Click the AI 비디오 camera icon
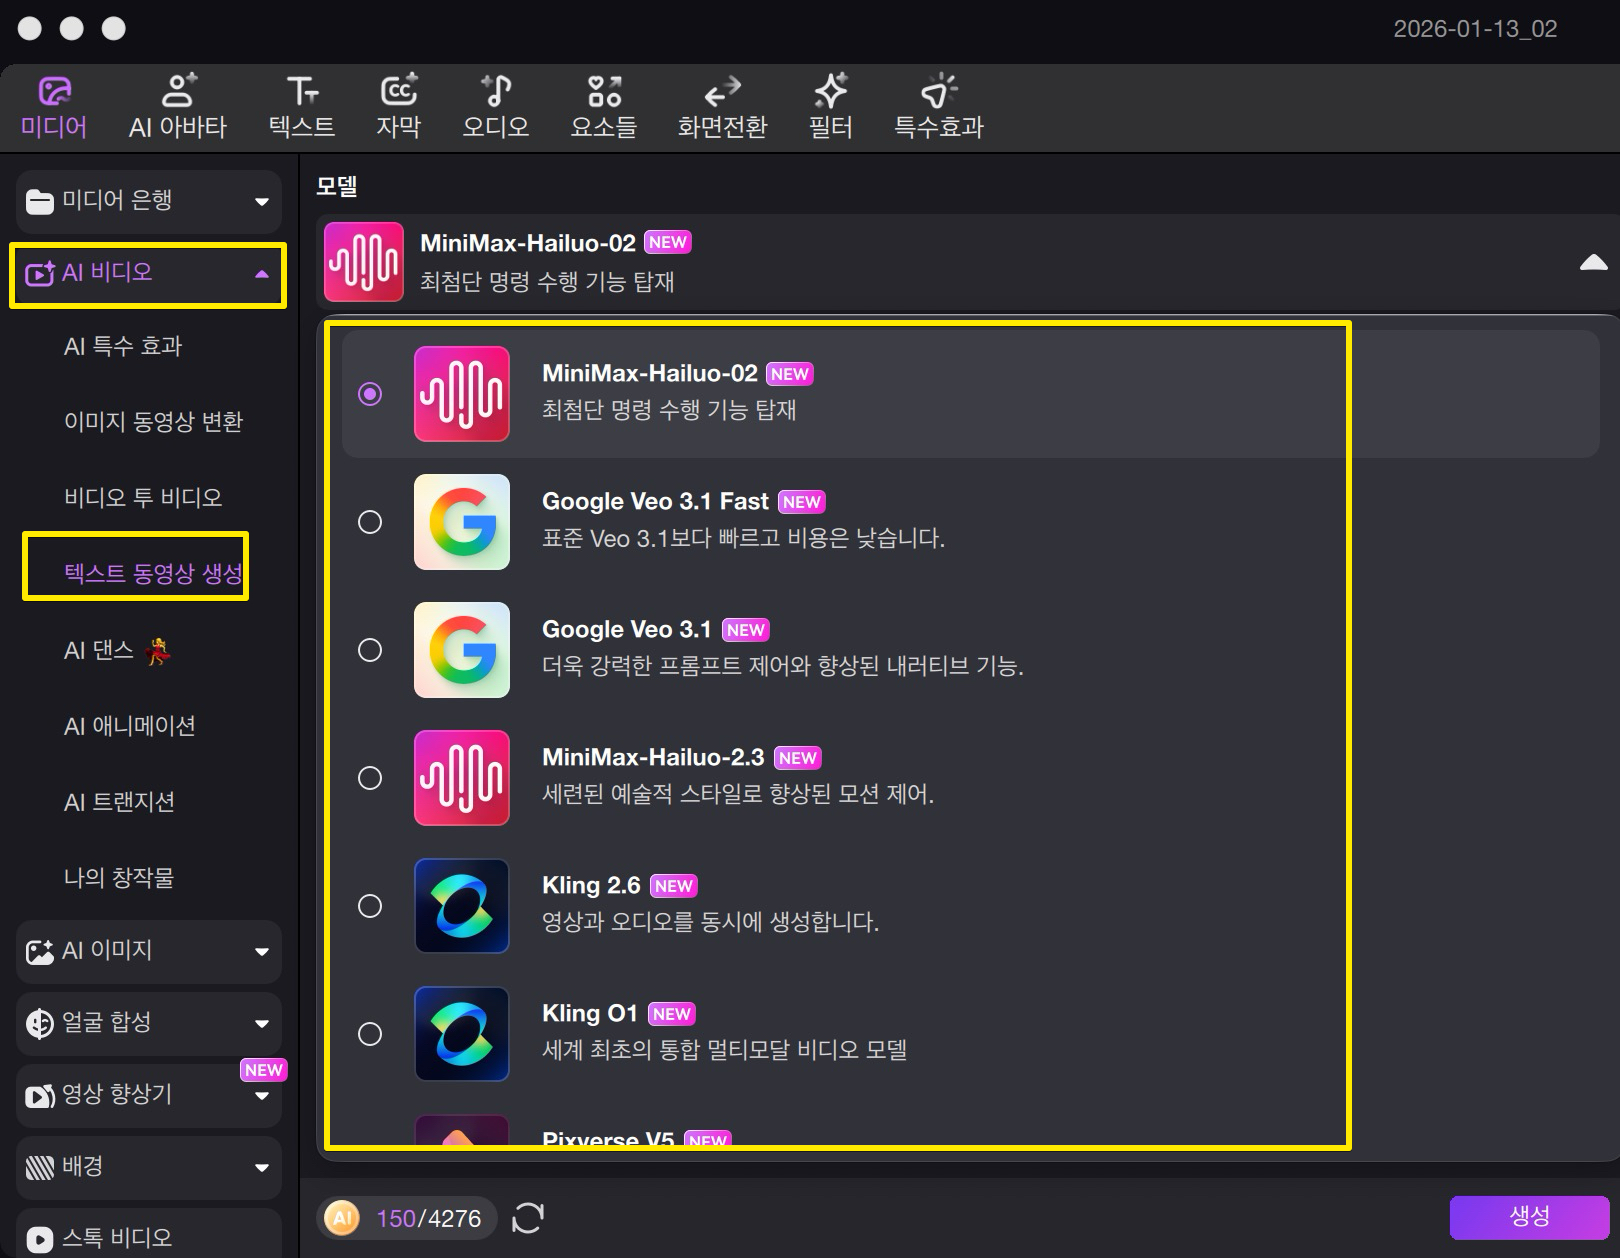The height and width of the screenshot is (1258, 1620). pyautogui.click(x=40, y=273)
